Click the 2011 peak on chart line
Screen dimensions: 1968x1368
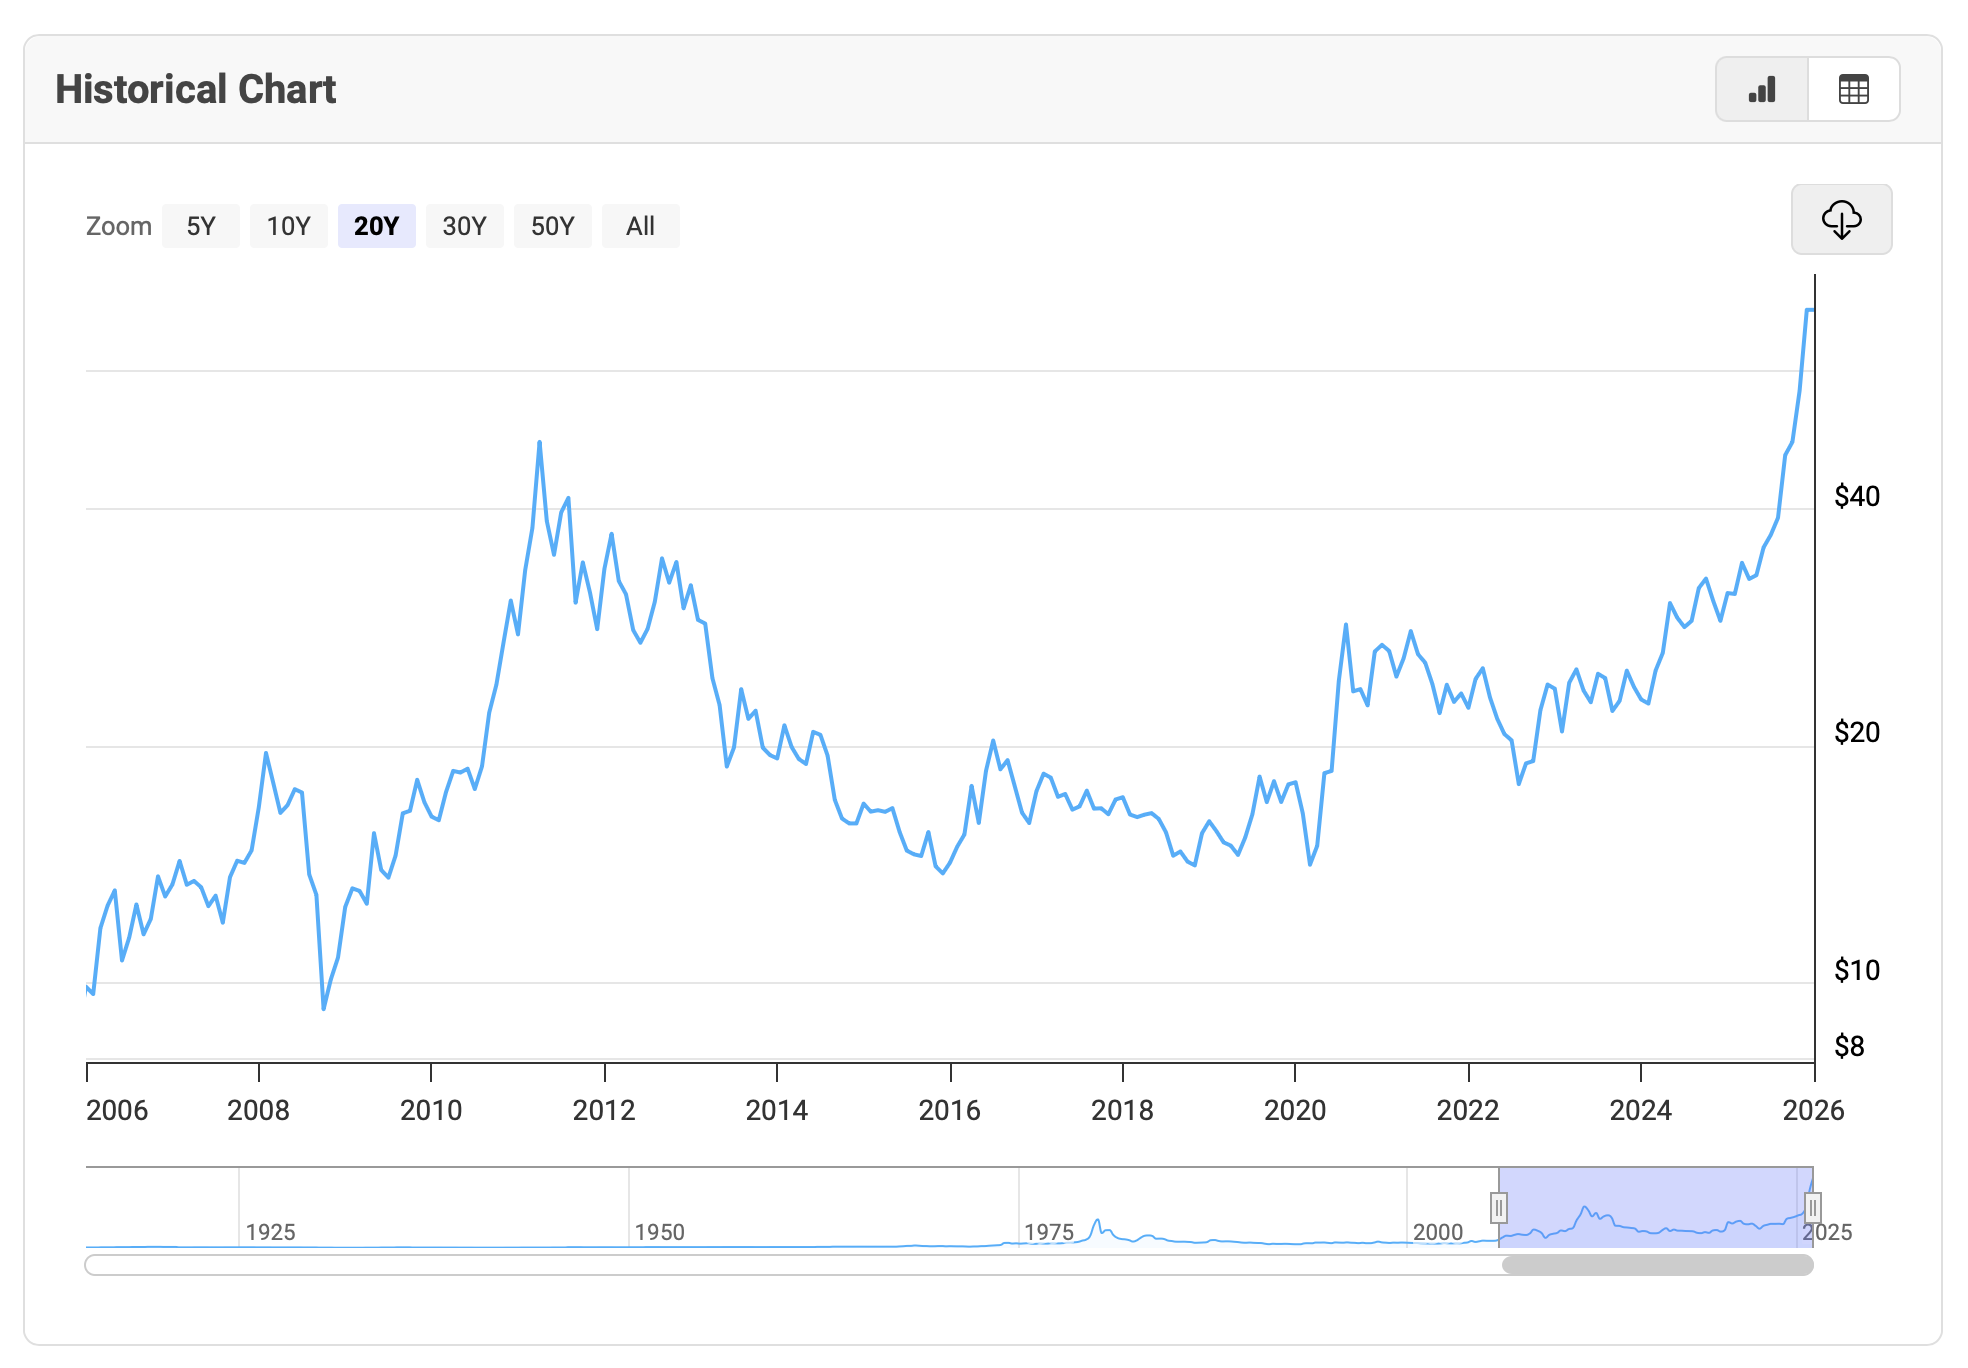pos(539,443)
